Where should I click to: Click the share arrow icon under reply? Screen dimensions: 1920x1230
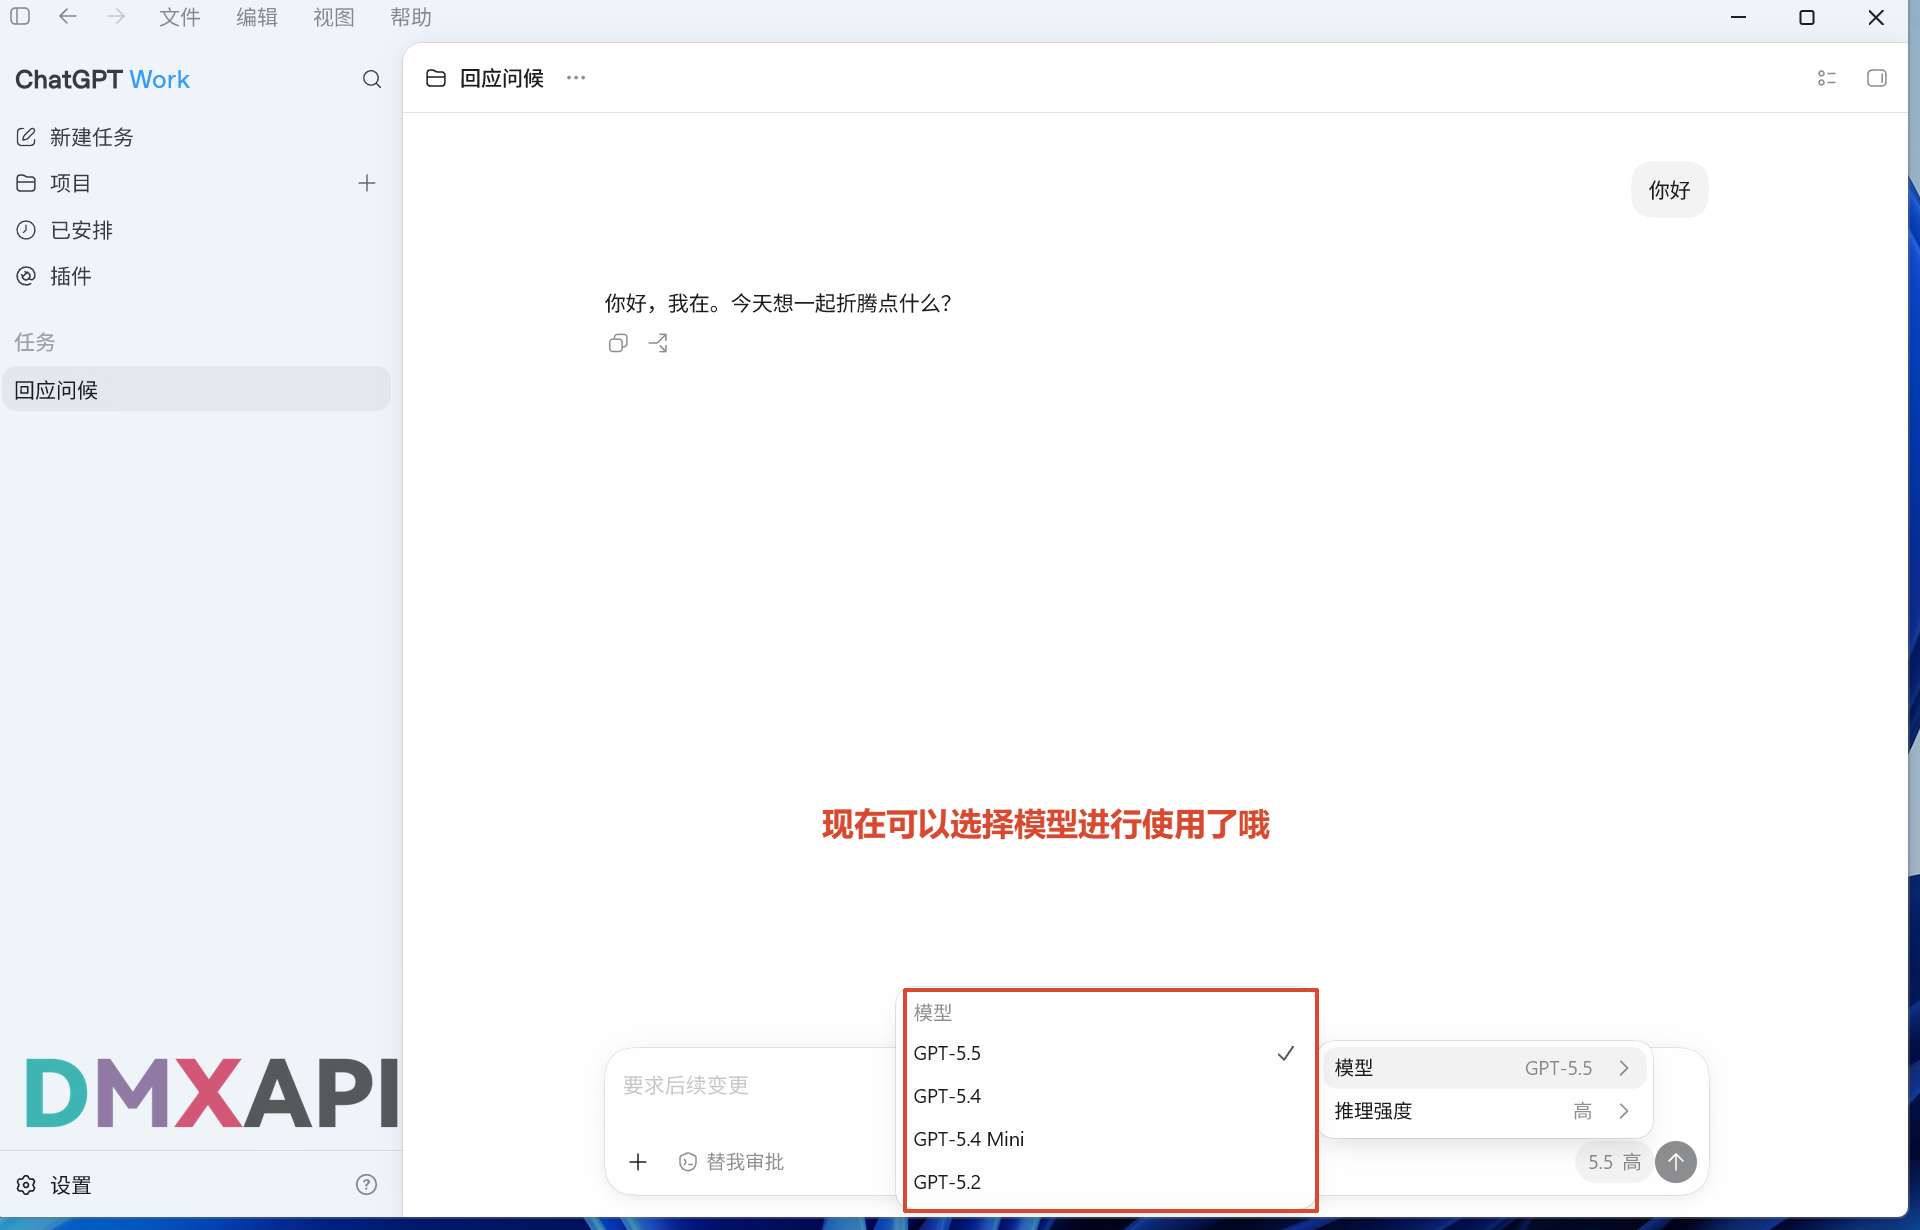658,343
